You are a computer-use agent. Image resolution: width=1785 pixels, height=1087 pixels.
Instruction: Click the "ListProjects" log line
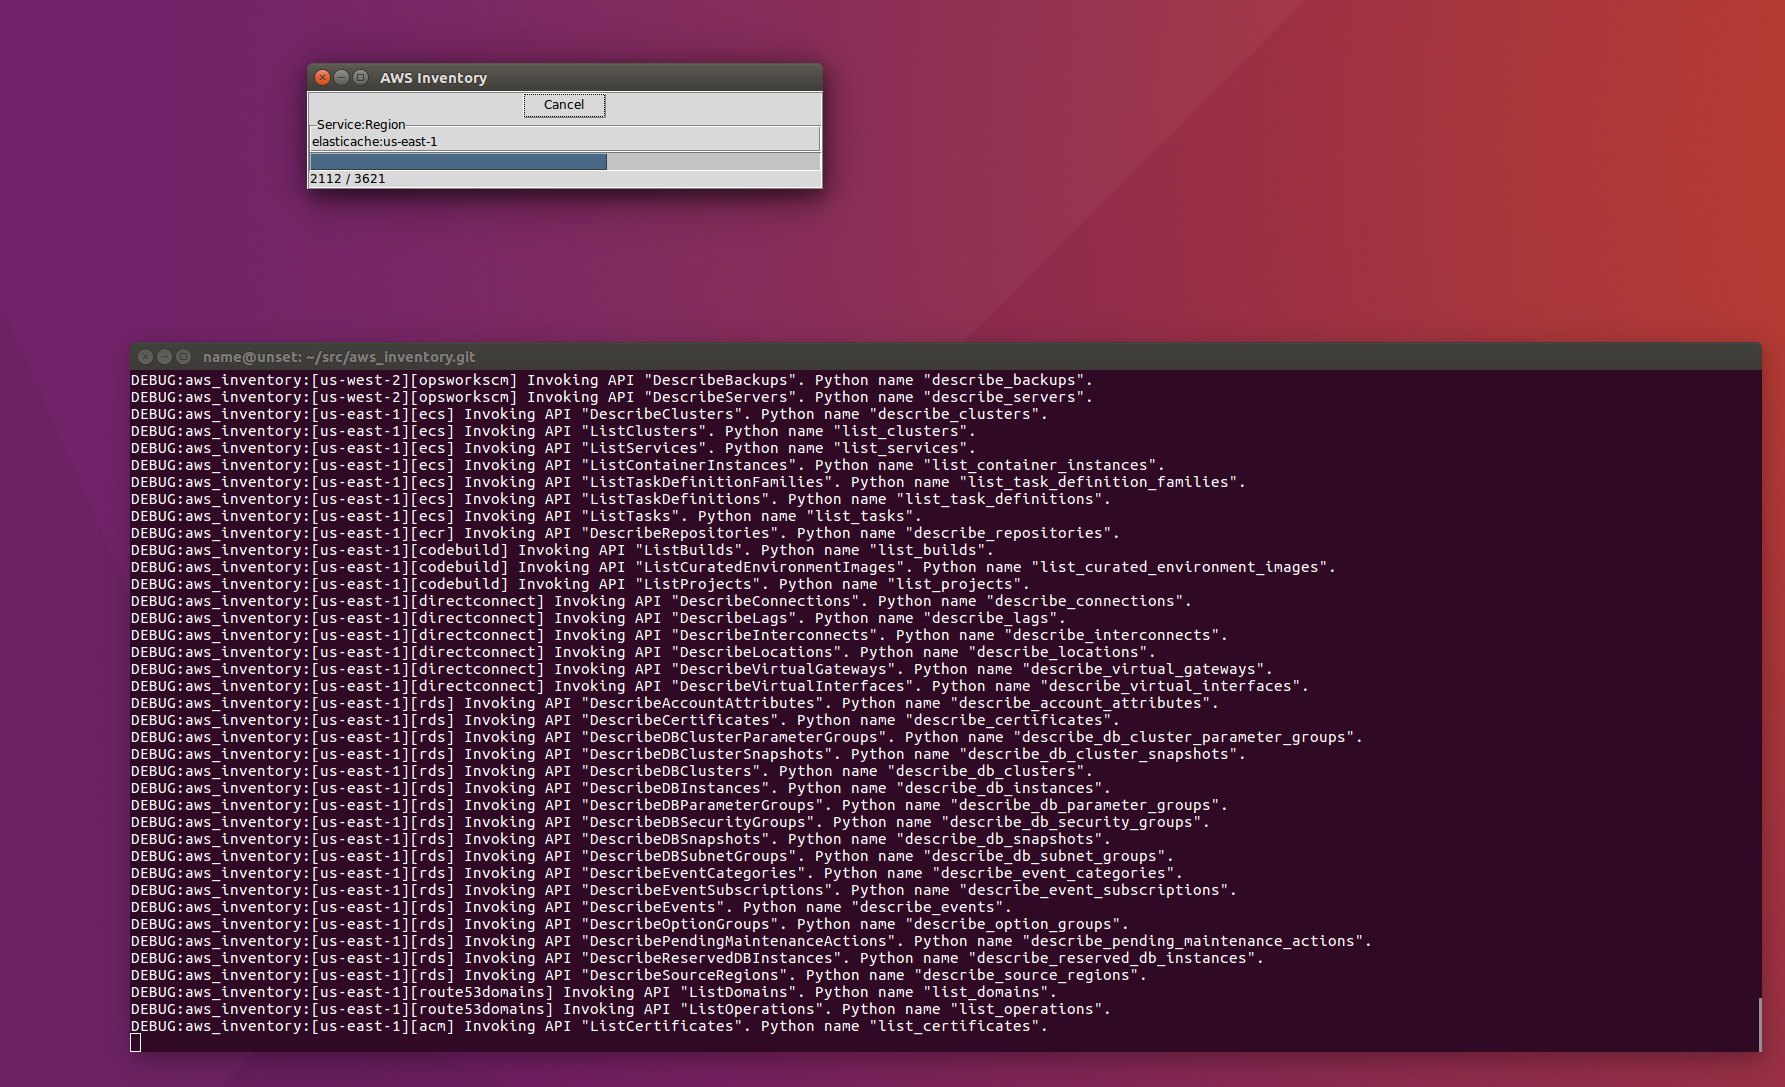(x=580, y=584)
